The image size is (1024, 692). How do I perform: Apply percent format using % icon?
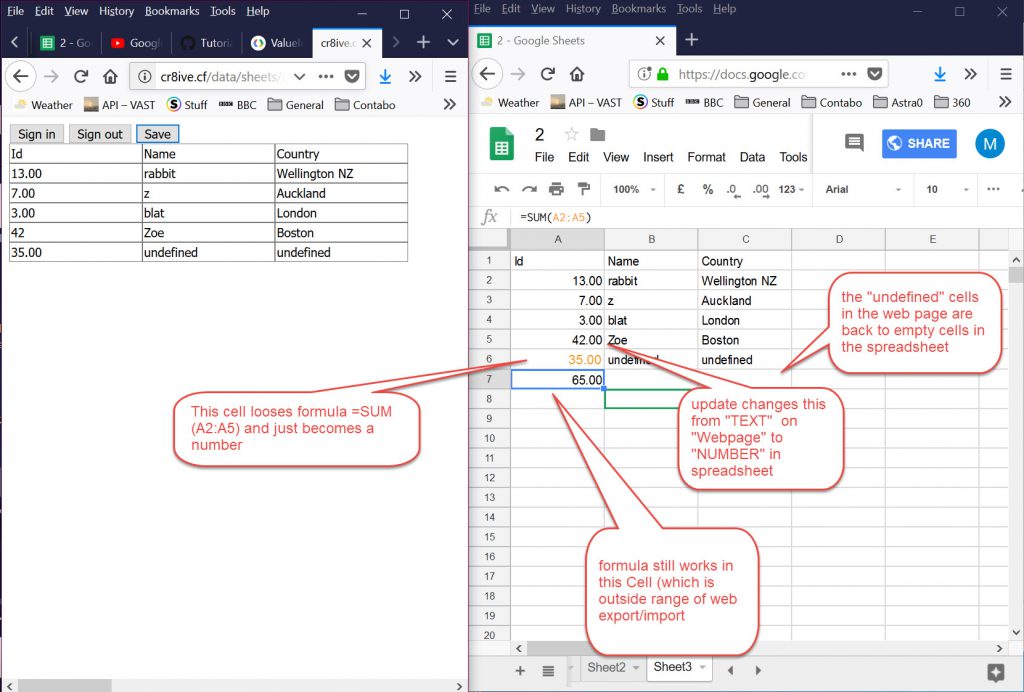tap(707, 189)
